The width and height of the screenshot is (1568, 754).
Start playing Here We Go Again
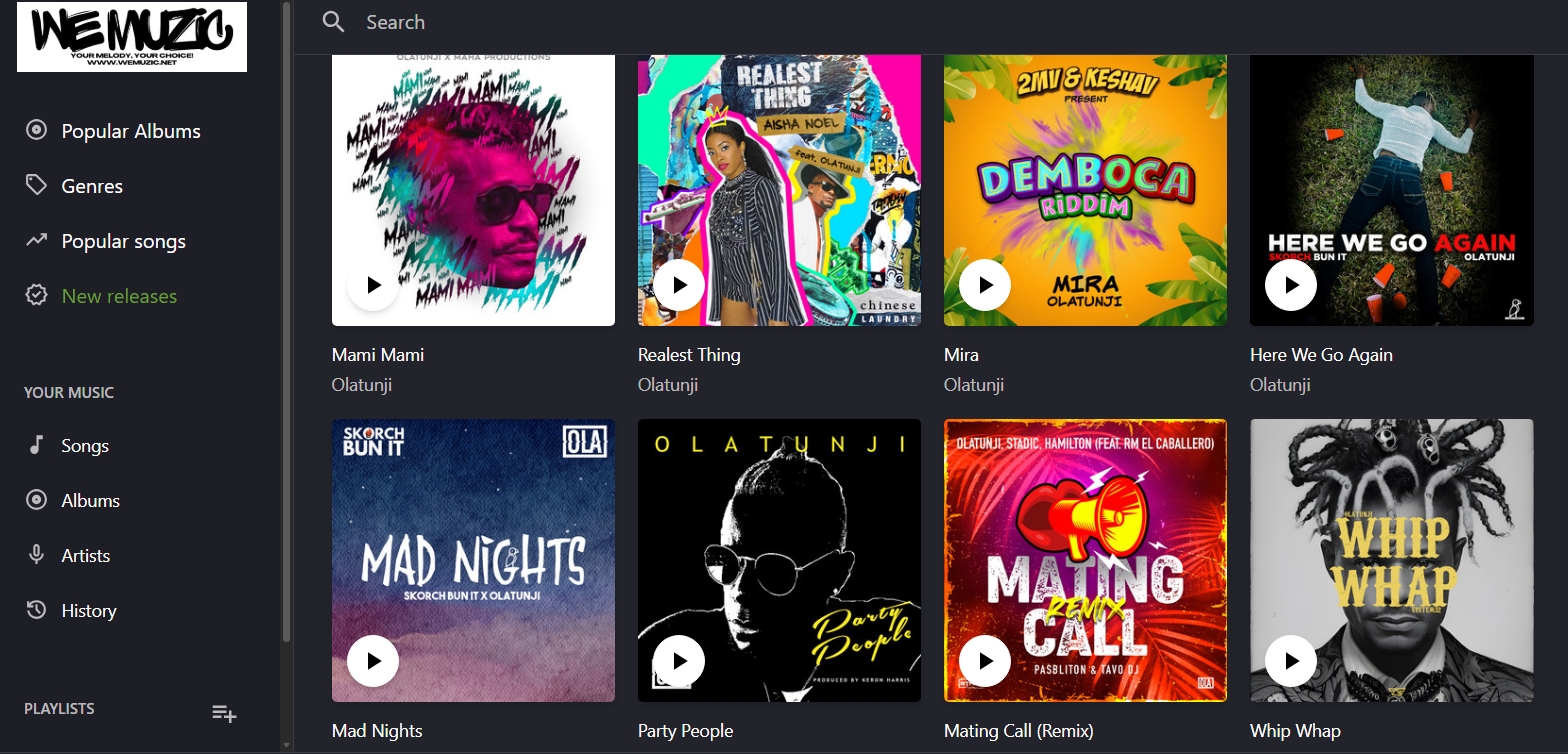point(1291,285)
